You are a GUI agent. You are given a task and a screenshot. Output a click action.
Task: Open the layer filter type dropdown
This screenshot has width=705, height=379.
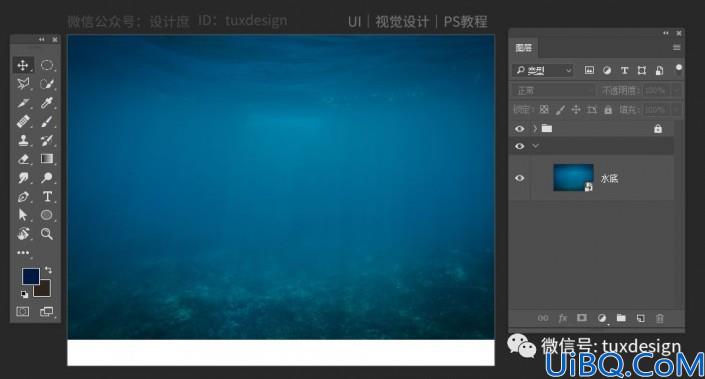pos(543,71)
